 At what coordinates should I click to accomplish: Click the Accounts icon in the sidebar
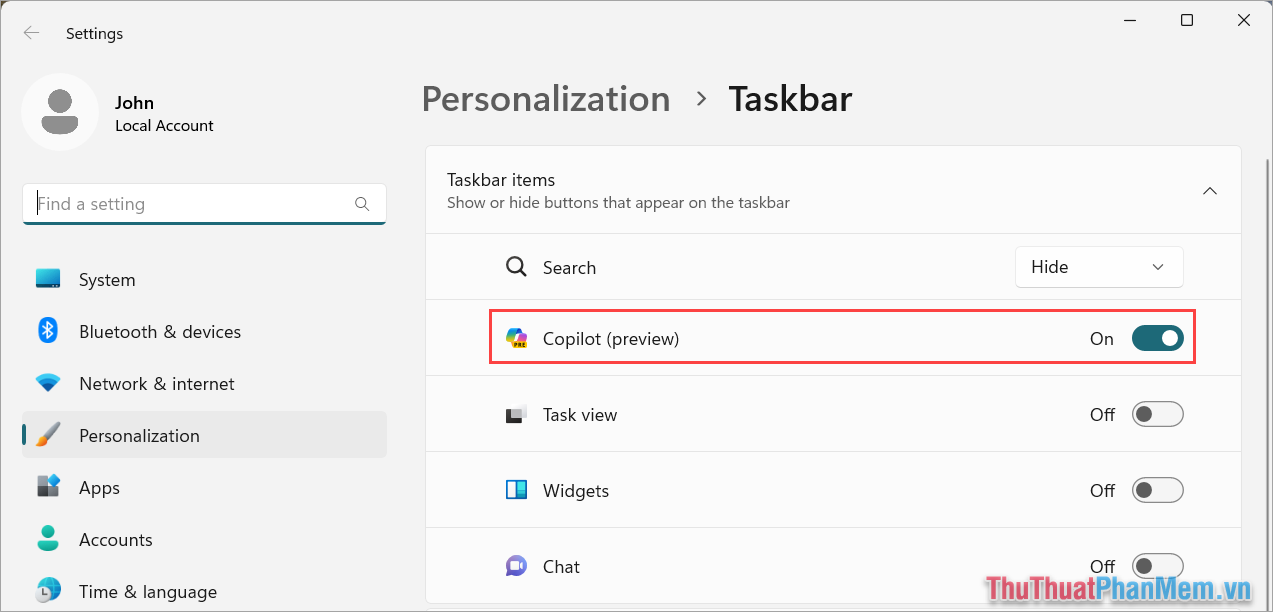pos(48,539)
